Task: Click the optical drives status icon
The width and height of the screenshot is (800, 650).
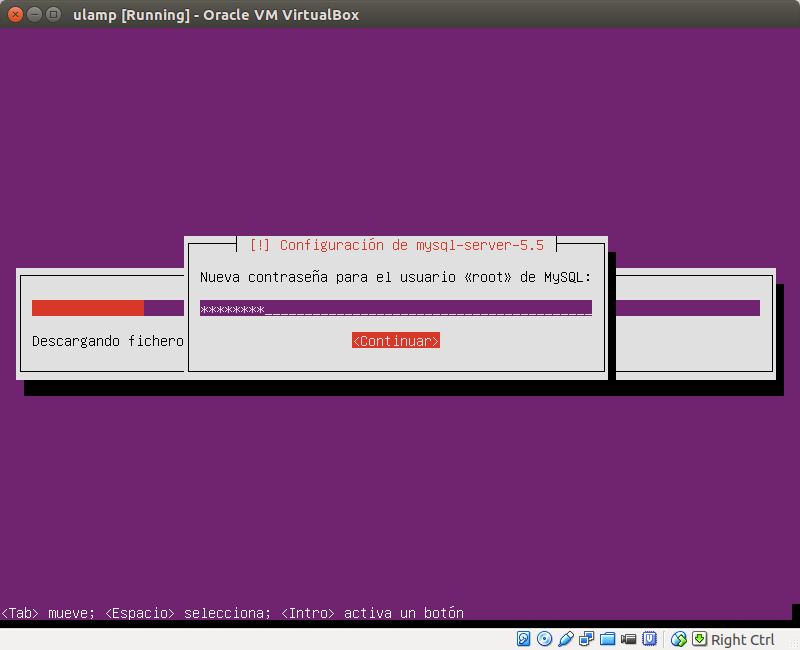Action: click(x=544, y=638)
